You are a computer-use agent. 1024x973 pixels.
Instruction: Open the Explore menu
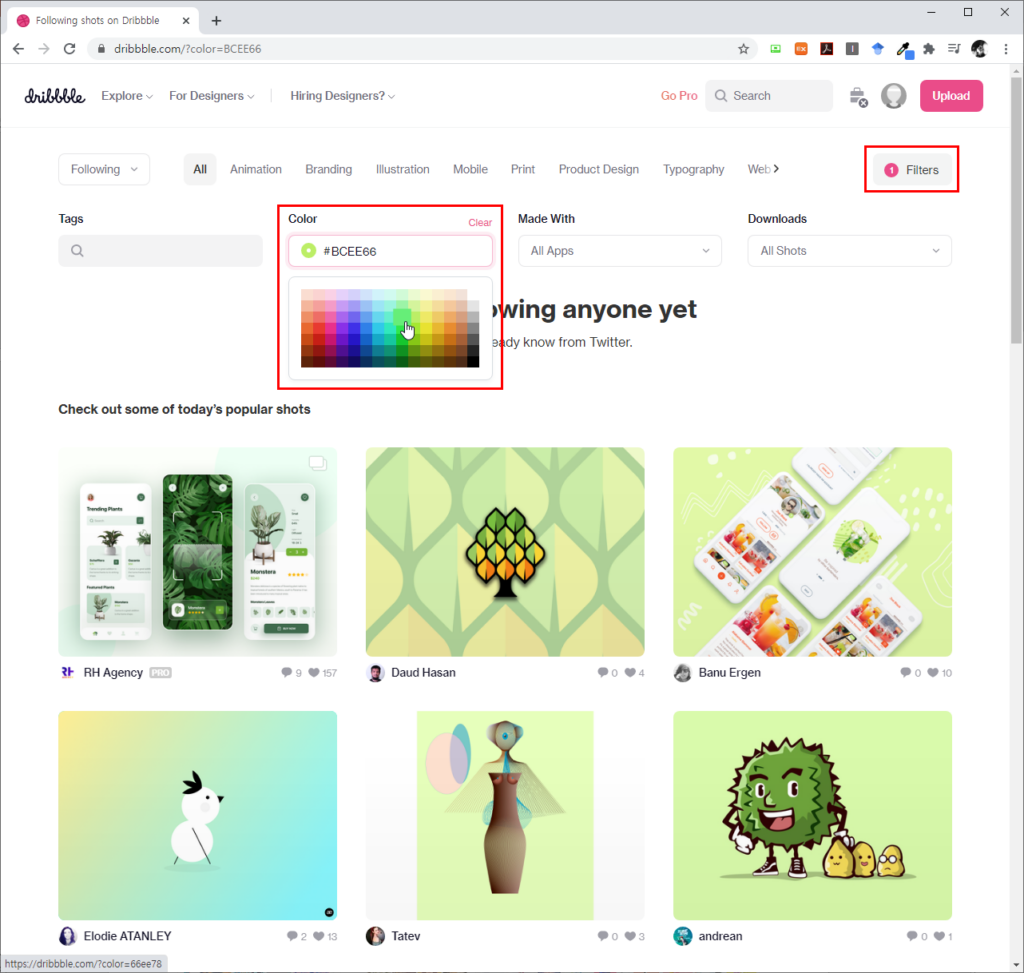coord(127,96)
